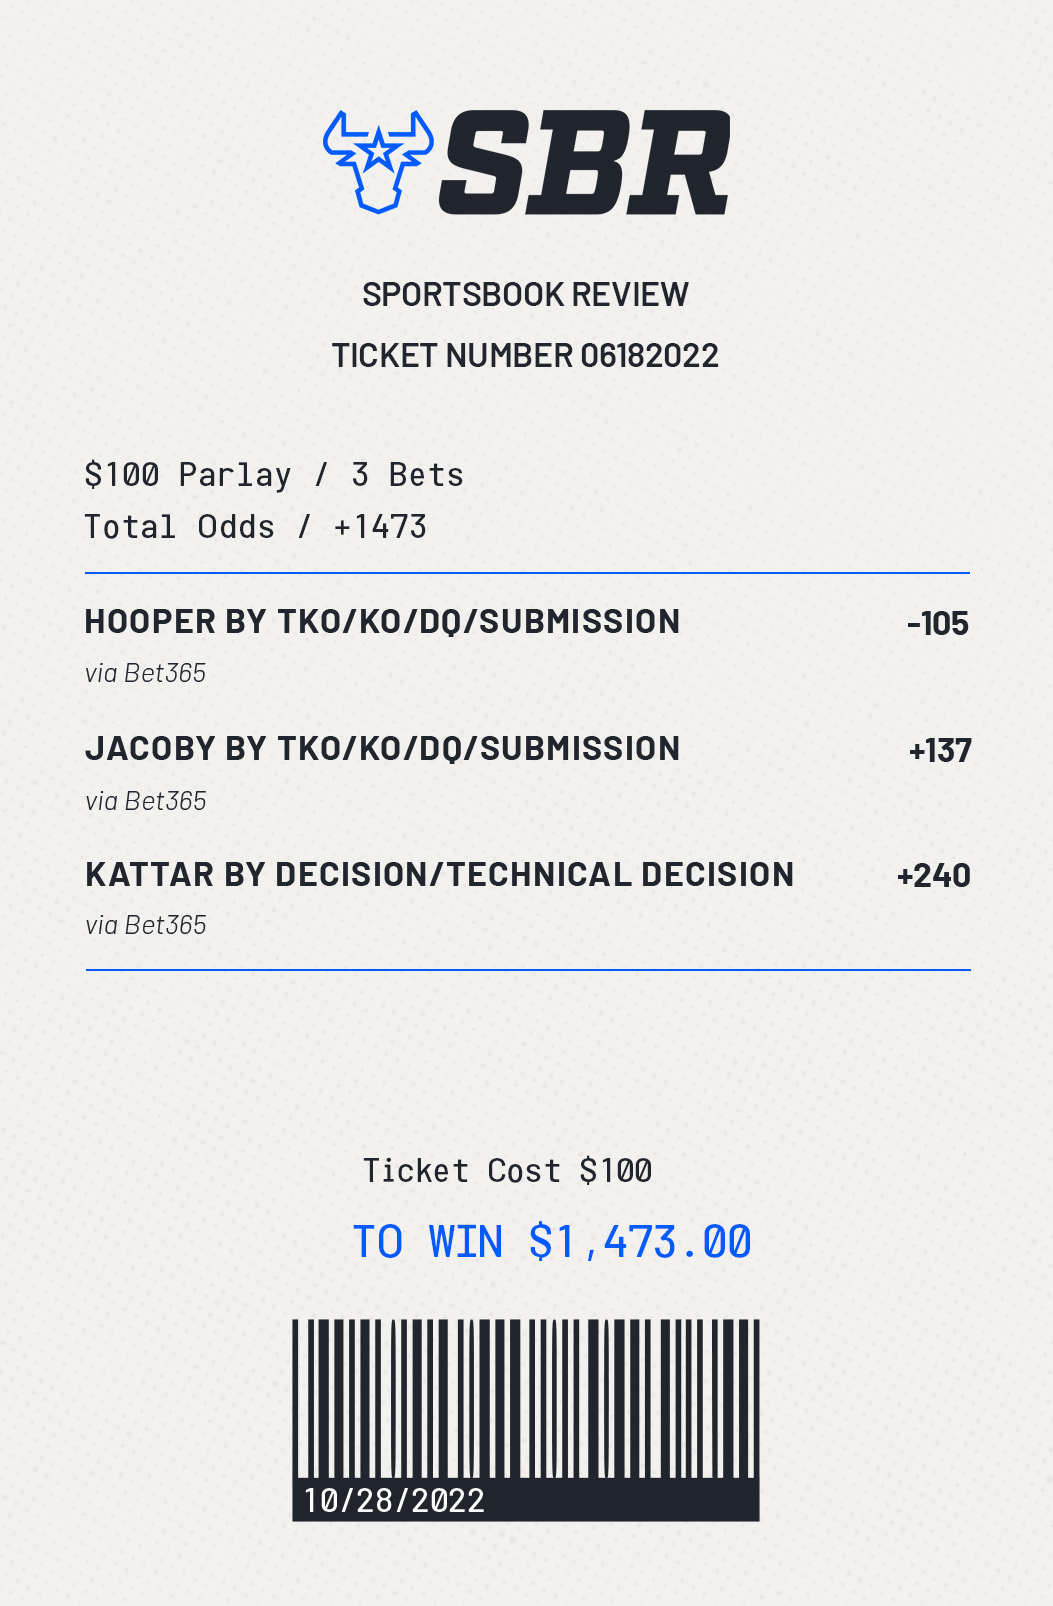The height and width of the screenshot is (1606, 1053).
Task: Click the 10/28/2022 date on barcode
Action: 394,1500
